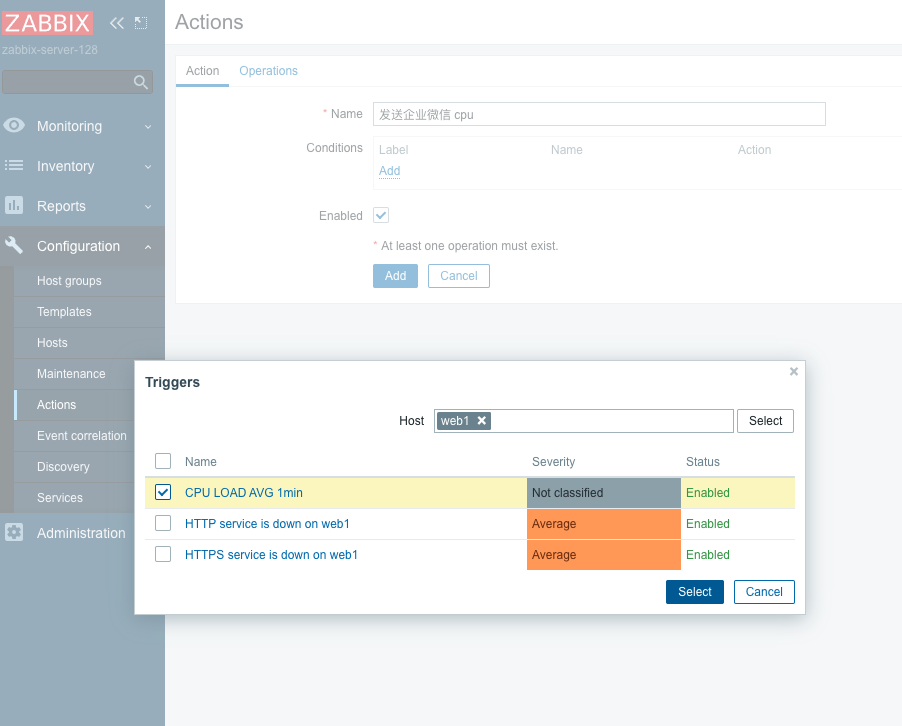Uncheck CPU LOAD AVG 1min checkbox
902x726 pixels.
pyautogui.click(x=163, y=492)
